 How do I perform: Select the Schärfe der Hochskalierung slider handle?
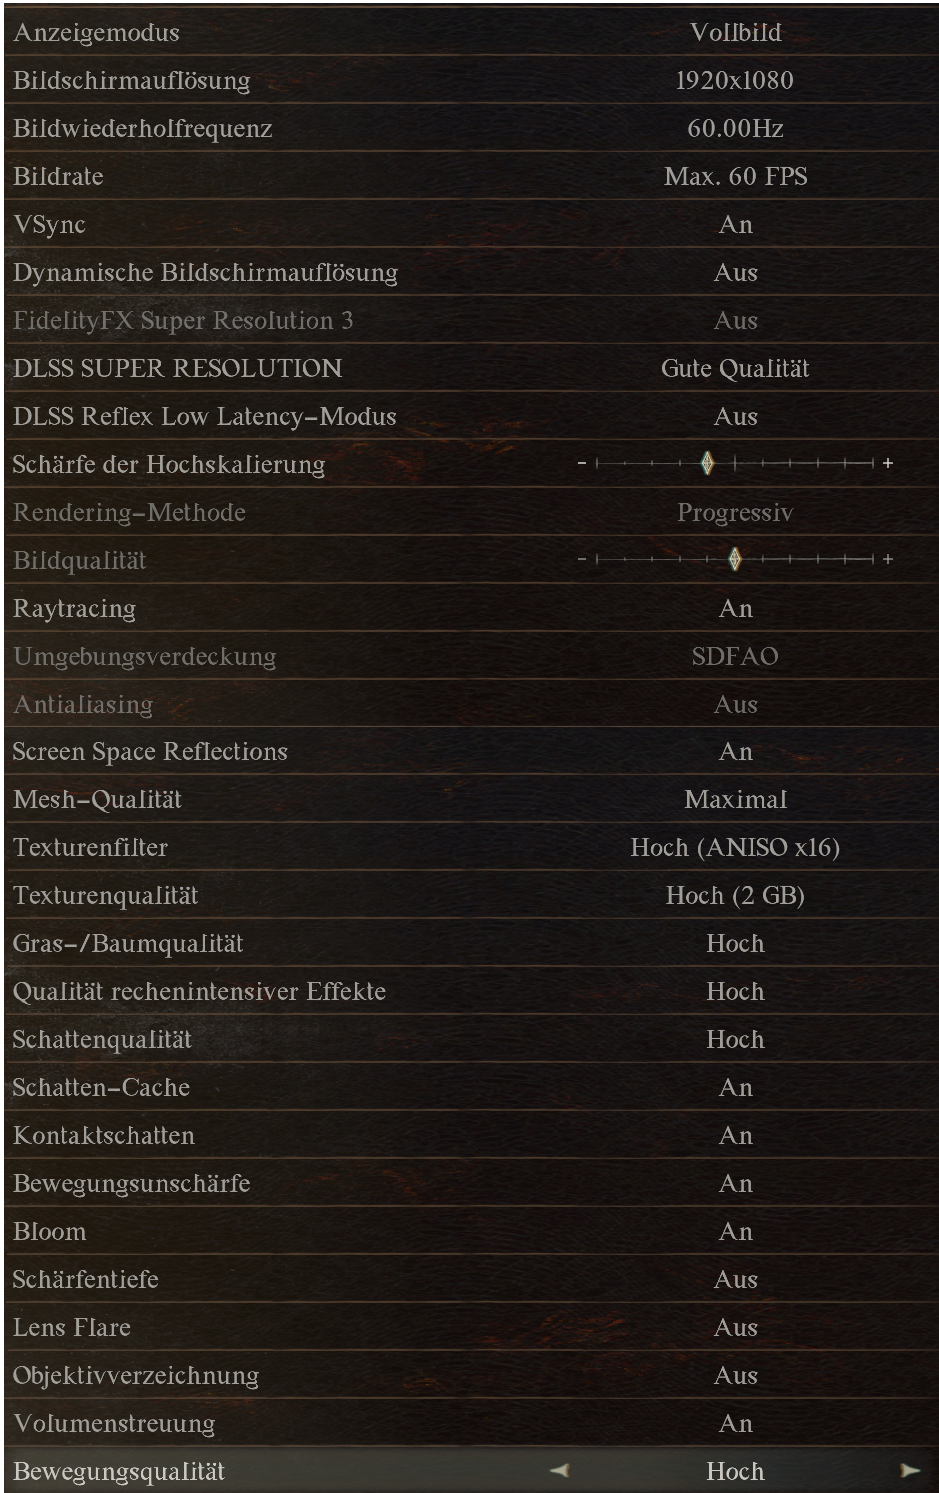click(710, 464)
